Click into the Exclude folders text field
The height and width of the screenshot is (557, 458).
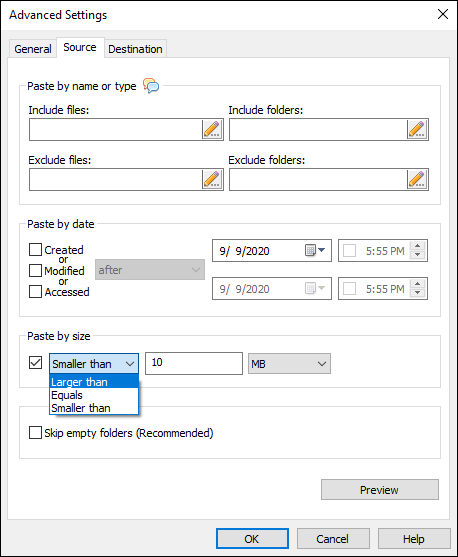(x=318, y=179)
